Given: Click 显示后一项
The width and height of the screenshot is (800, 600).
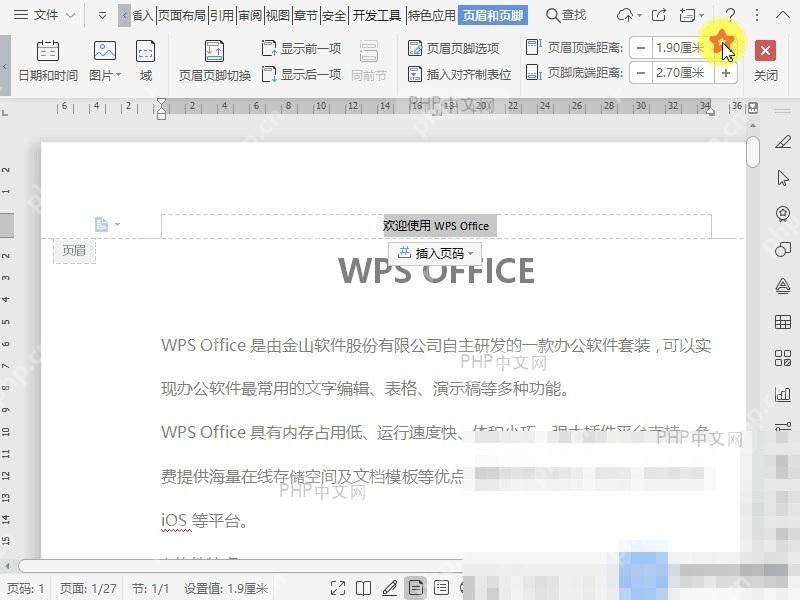Looking at the screenshot, I should (x=301, y=74).
